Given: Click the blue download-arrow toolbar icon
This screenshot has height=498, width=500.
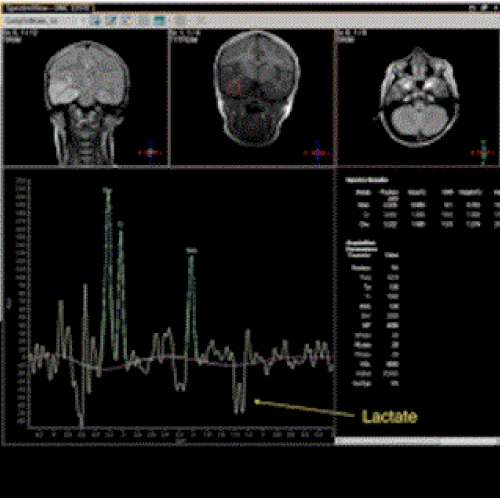Looking at the screenshot, I should (95, 21).
